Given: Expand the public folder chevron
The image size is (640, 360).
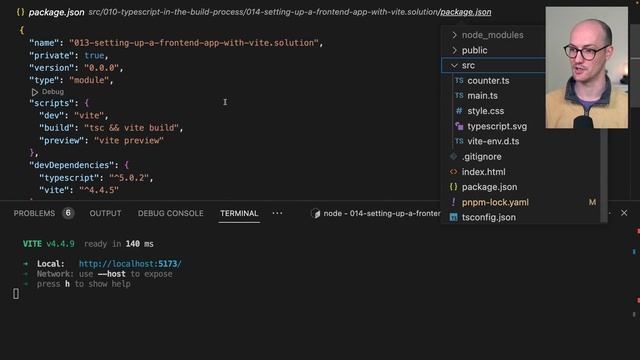Looking at the screenshot, I should click(x=454, y=50).
